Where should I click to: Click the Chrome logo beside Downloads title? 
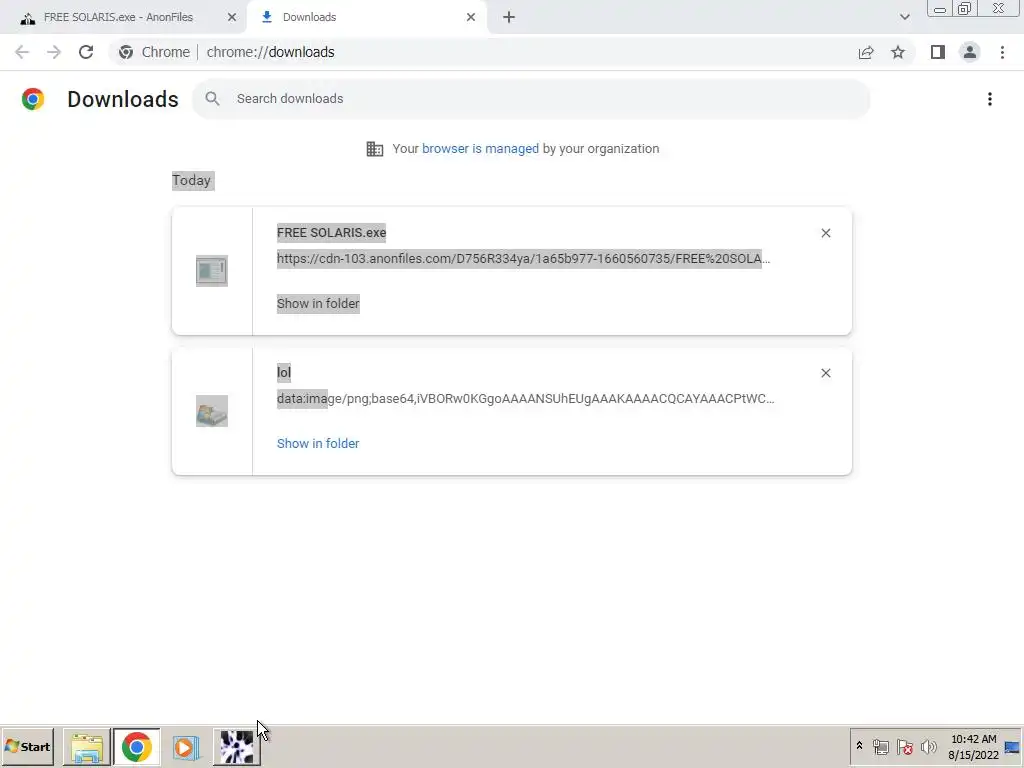coord(33,99)
